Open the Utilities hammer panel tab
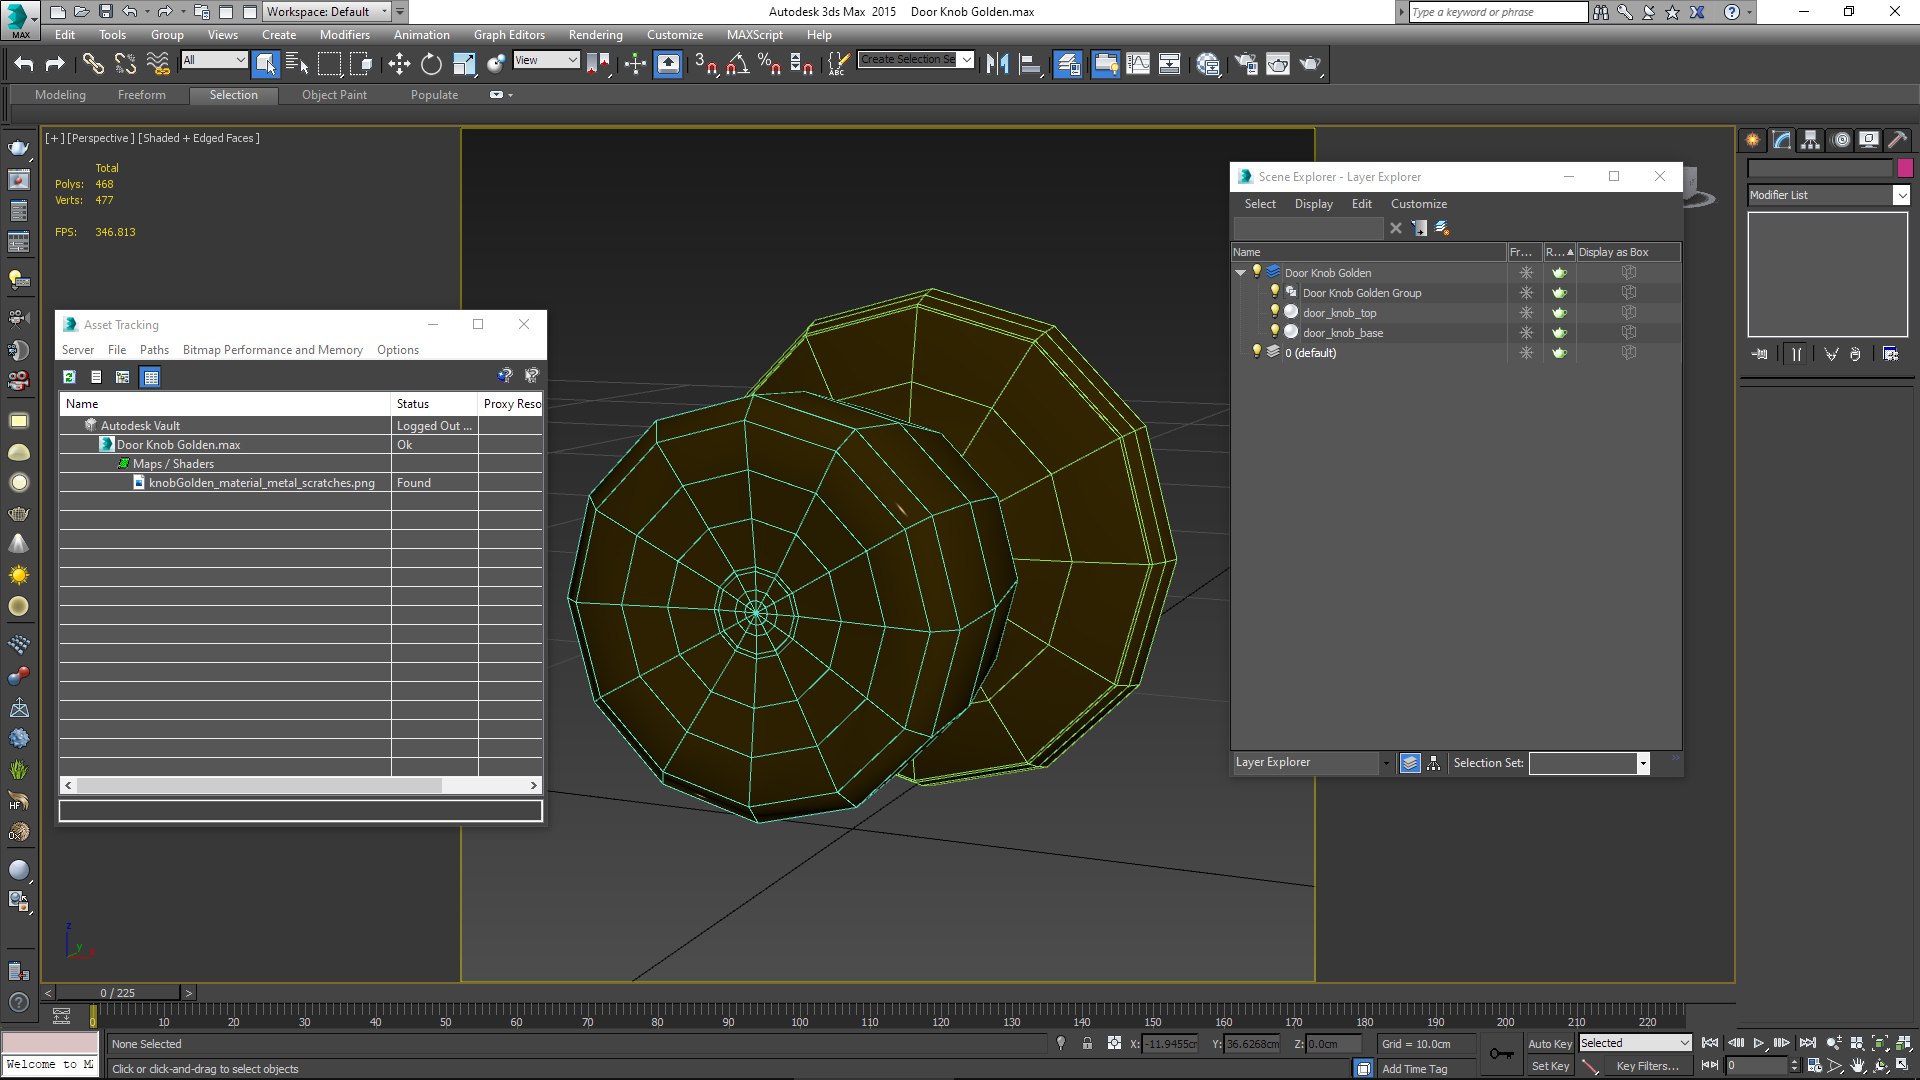Image resolution: width=1920 pixels, height=1080 pixels. pyautogui.click(x=1897, y=140)
